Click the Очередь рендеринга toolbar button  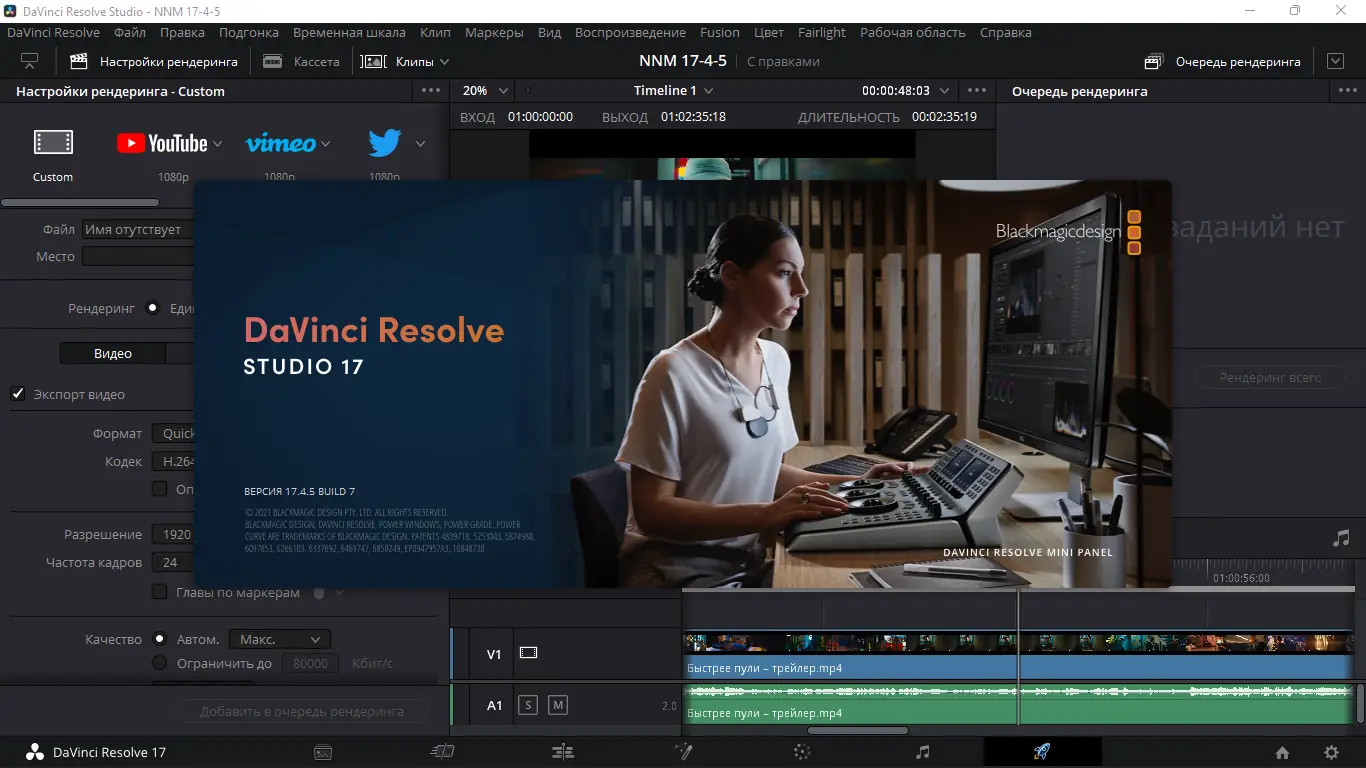pos(1223,61)
